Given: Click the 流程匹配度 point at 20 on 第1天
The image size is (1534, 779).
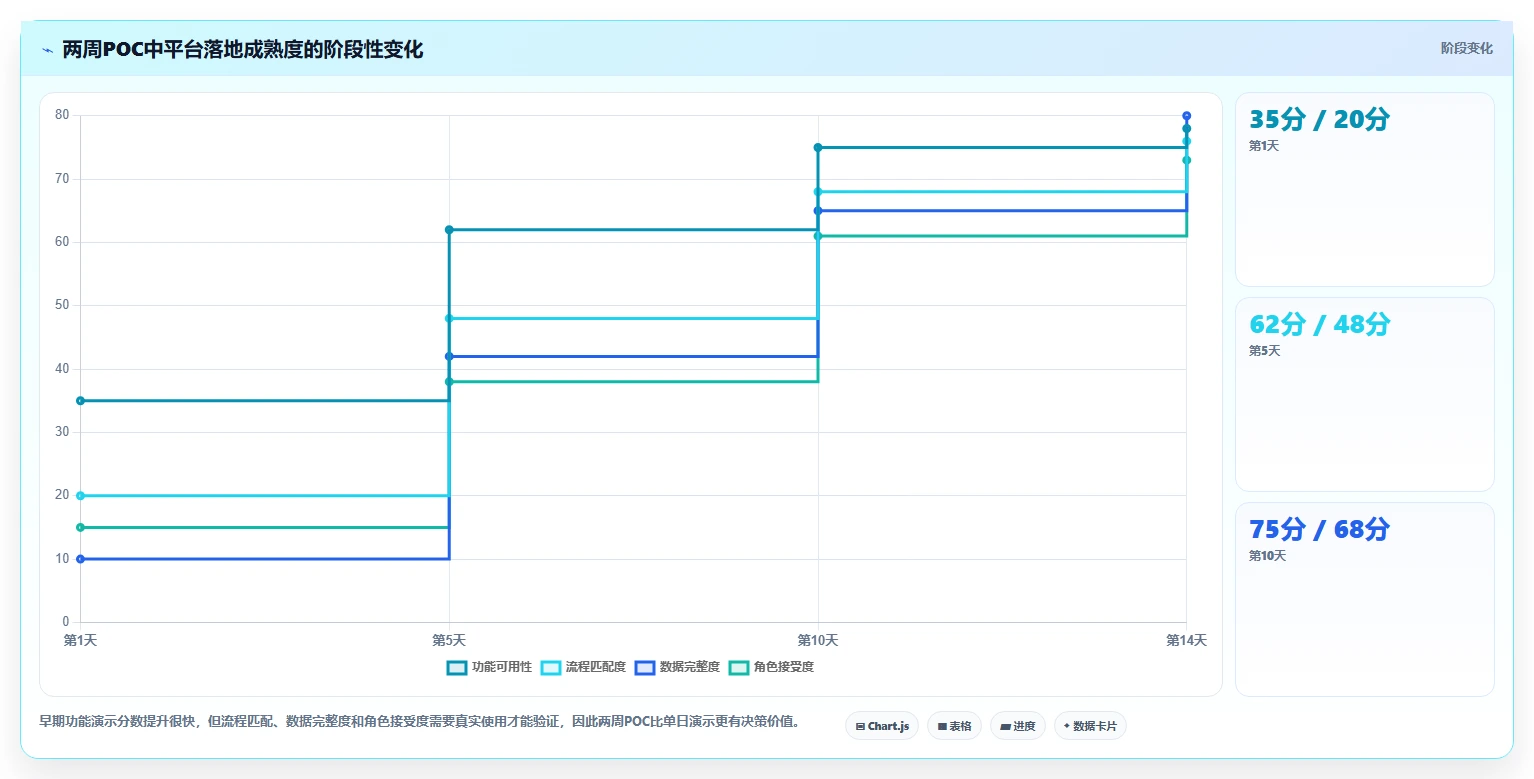Looking at the screenshot, I should coord(80,496).
